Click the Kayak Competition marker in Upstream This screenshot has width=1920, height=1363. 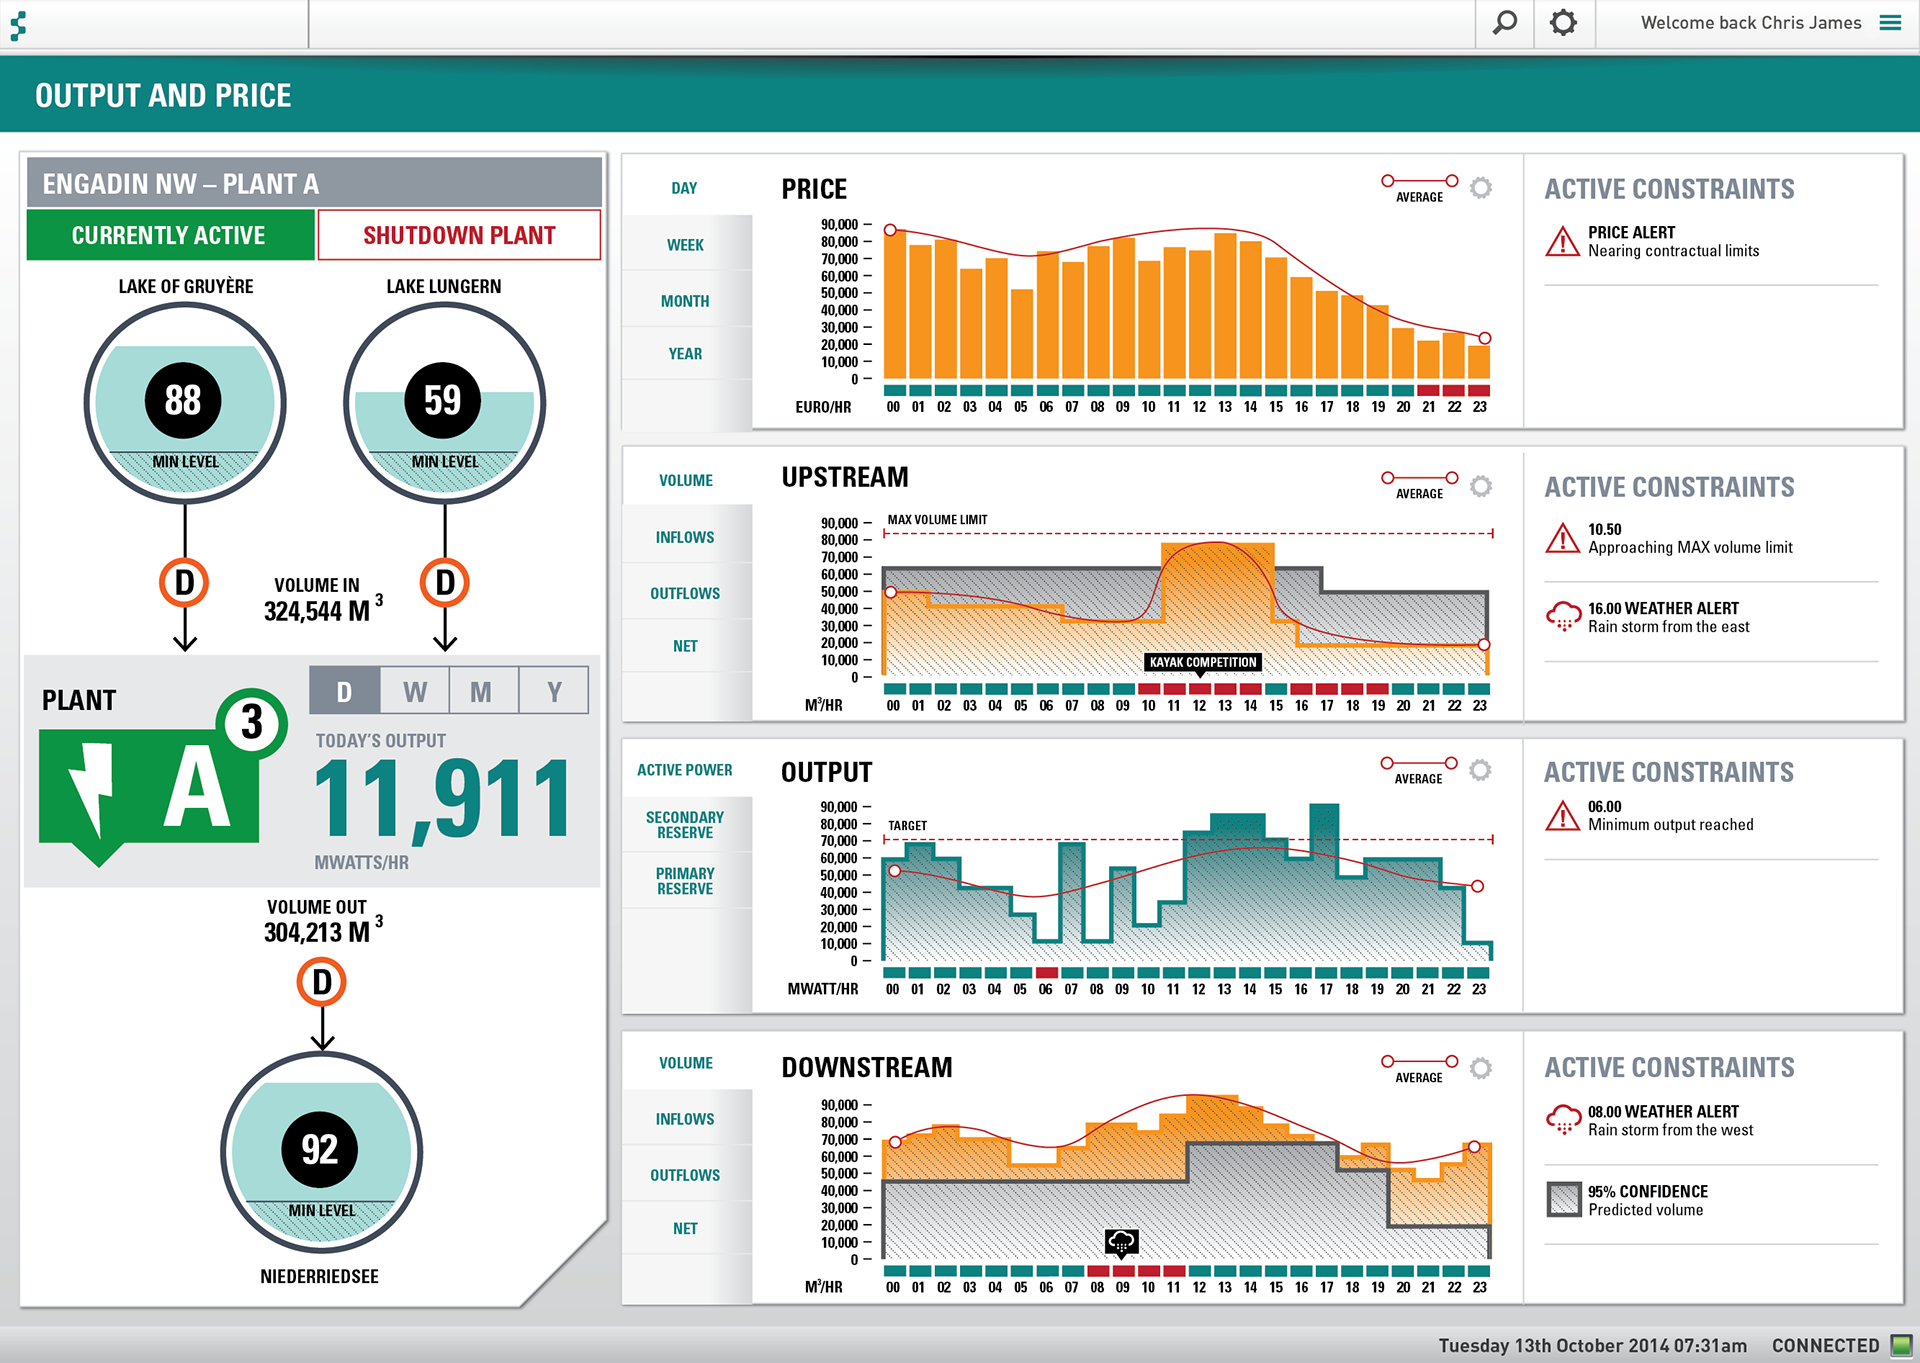click(x=1202, y=662)
